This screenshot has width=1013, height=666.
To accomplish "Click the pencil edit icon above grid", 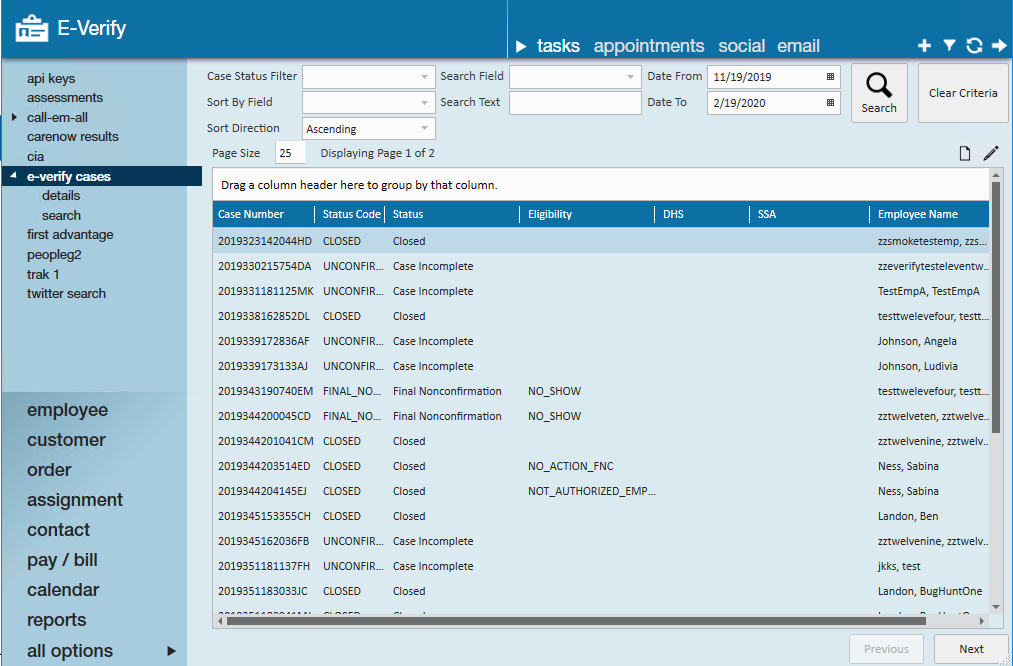I will 990,153.
